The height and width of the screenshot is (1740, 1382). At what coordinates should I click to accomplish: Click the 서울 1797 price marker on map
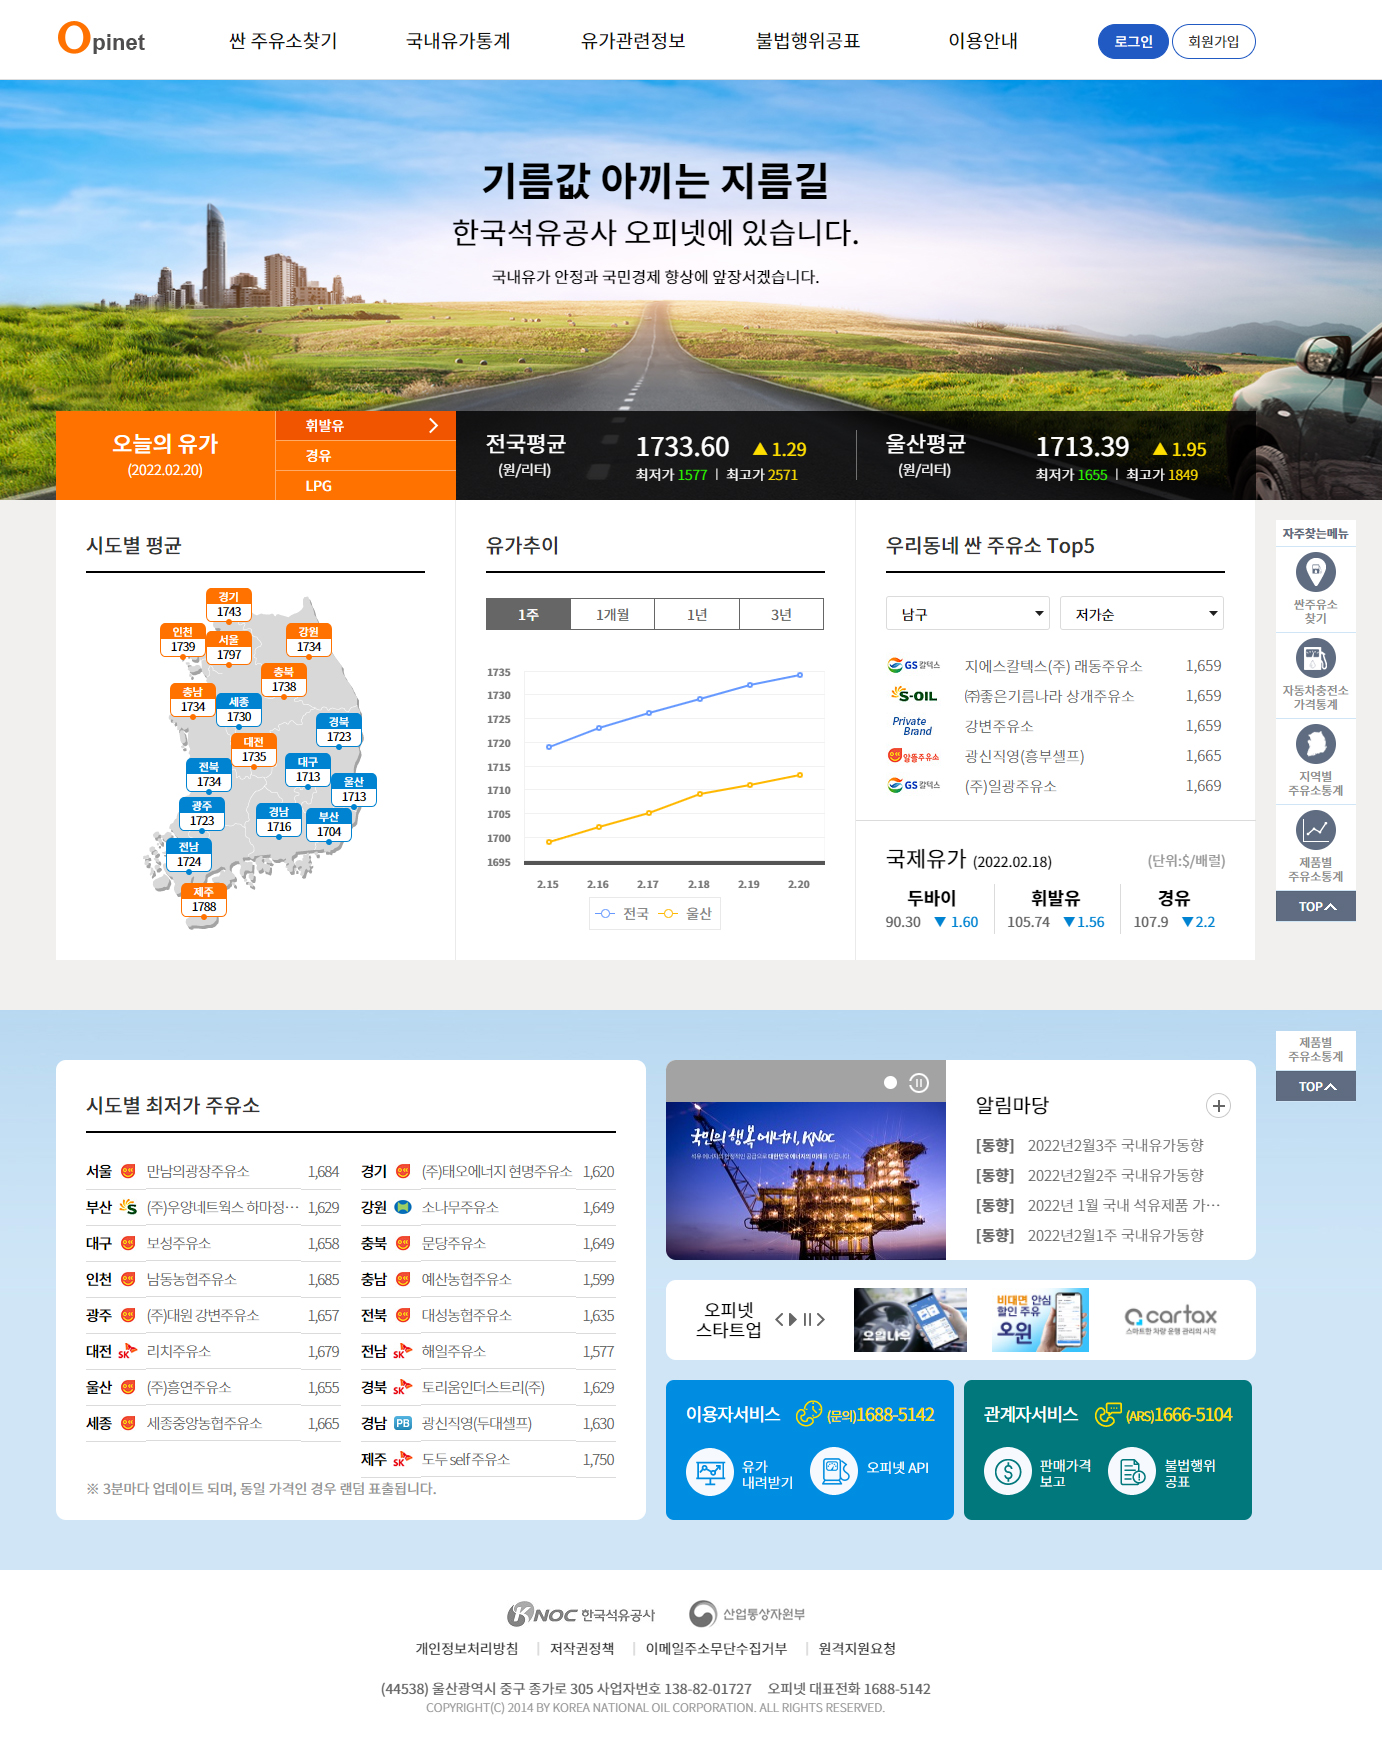point(229,648)
